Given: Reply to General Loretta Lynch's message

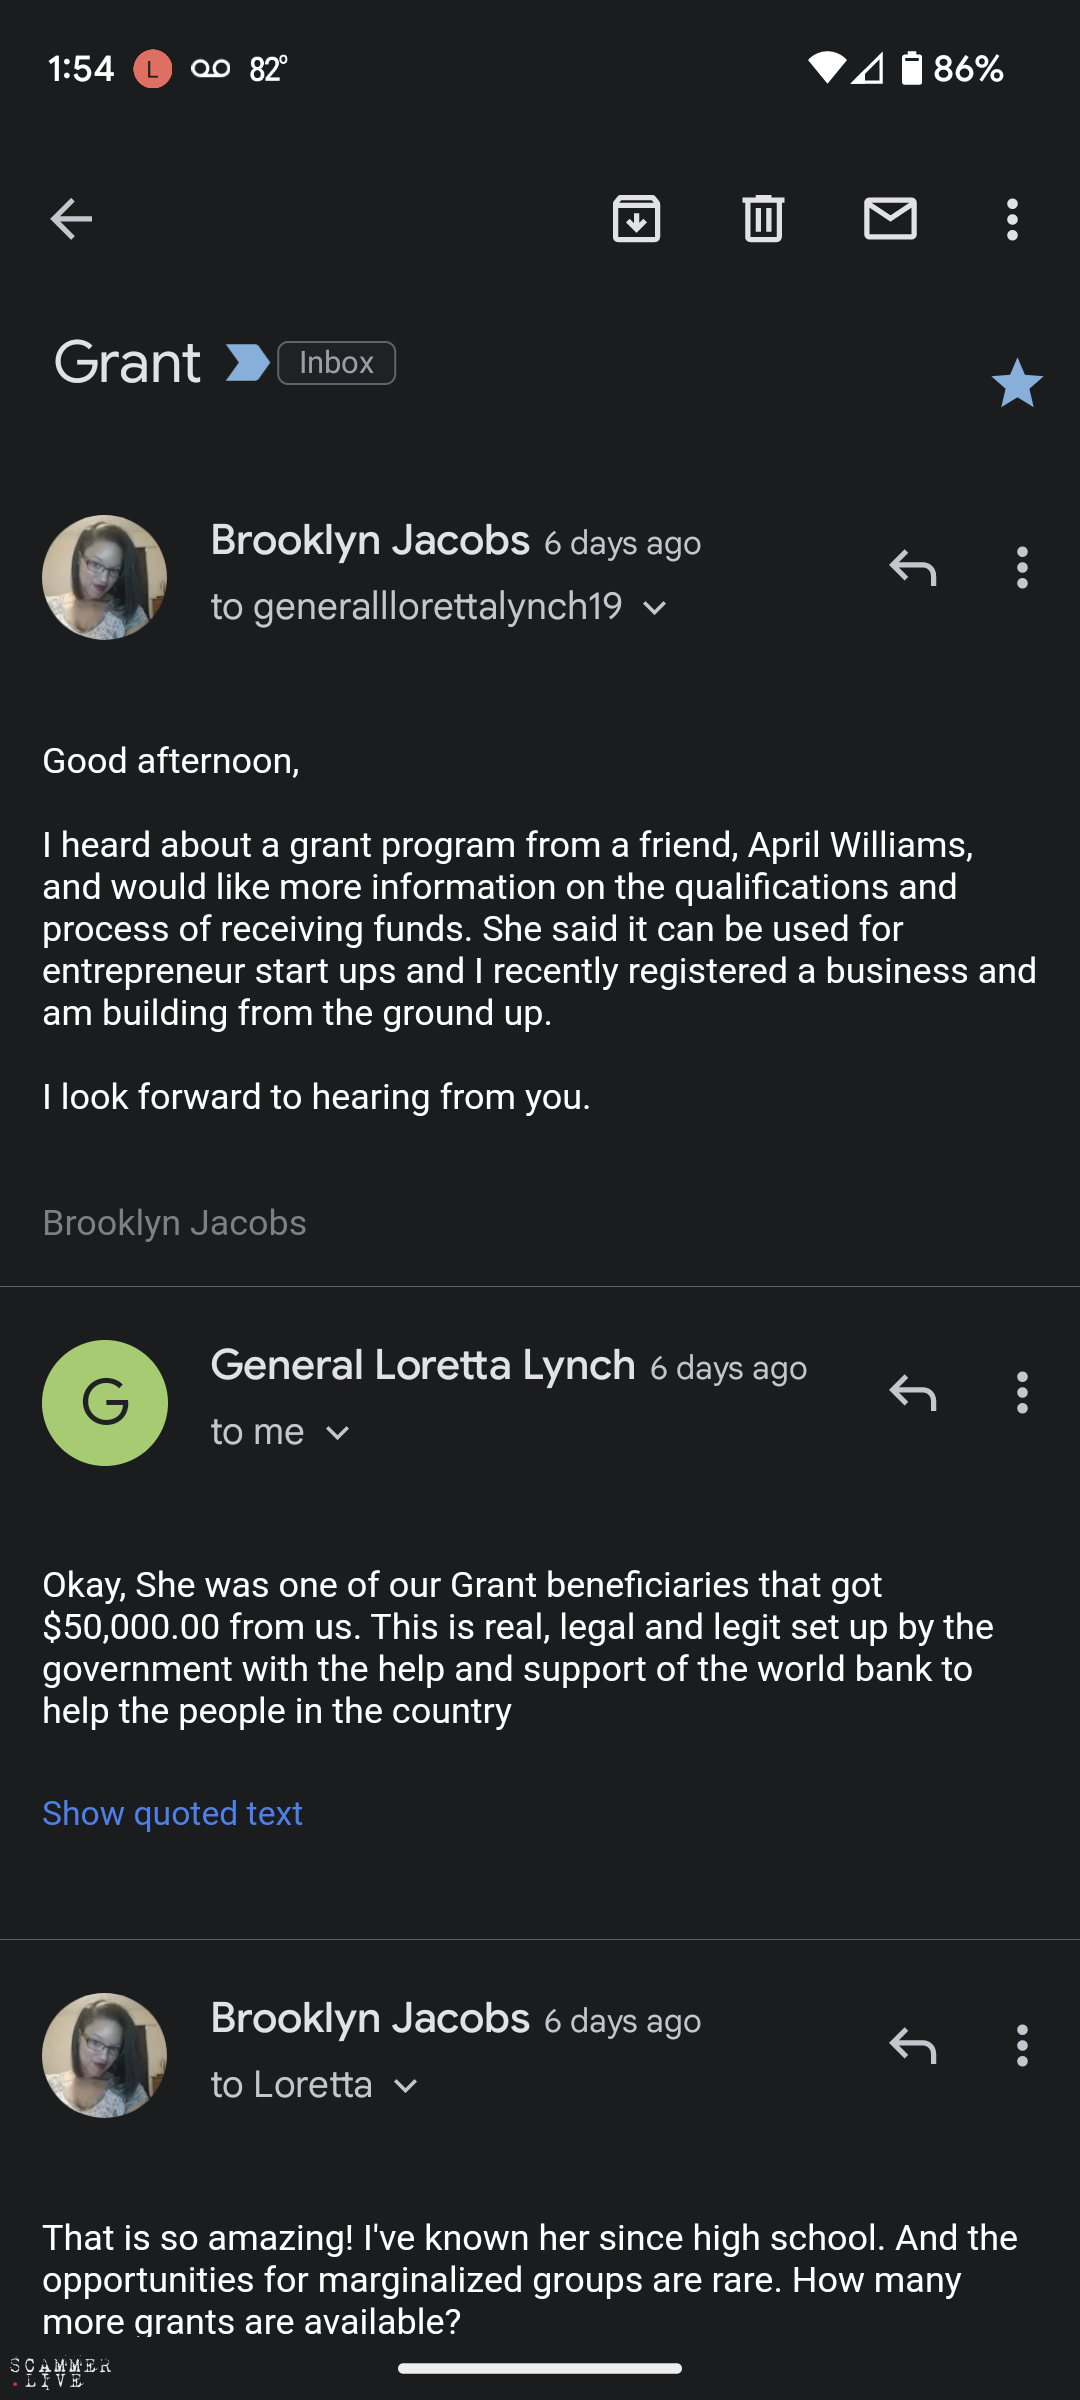Looking at the screenshot, I should coord(912,1392).
